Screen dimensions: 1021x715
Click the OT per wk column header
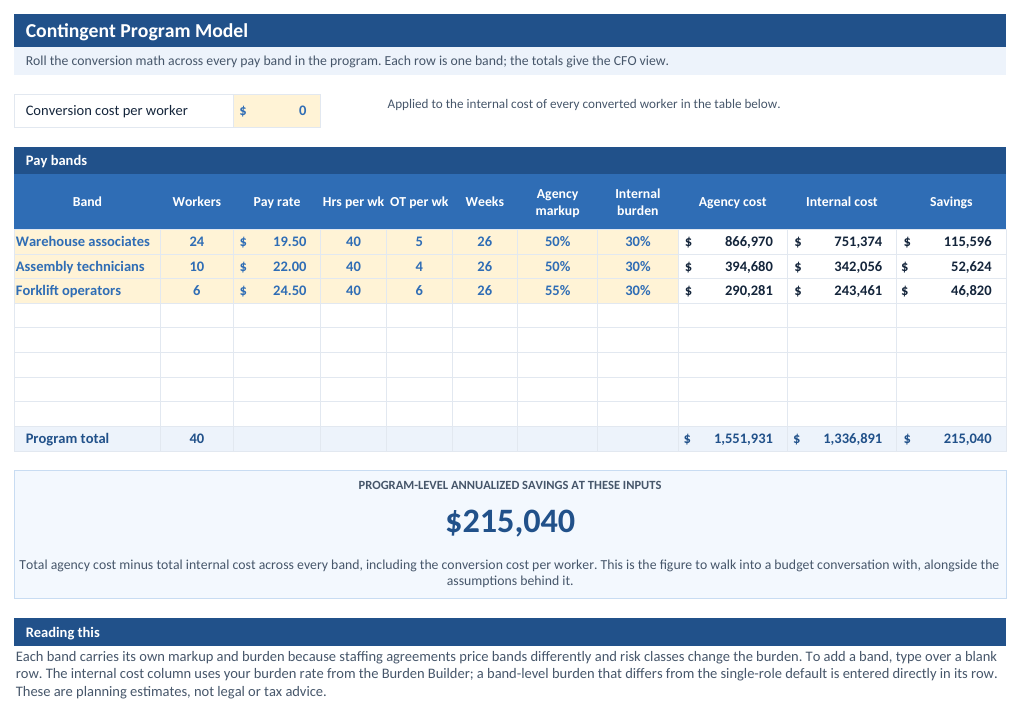419,202
